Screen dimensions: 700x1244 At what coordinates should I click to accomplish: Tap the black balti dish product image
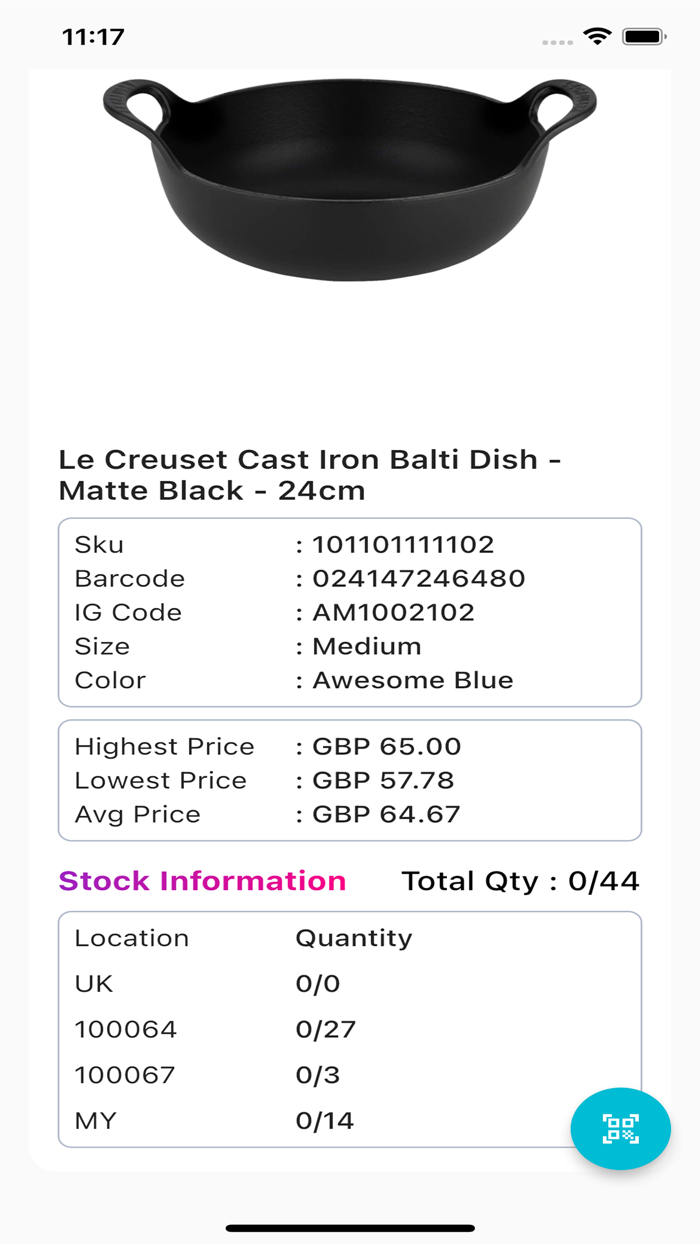[350, 175]
